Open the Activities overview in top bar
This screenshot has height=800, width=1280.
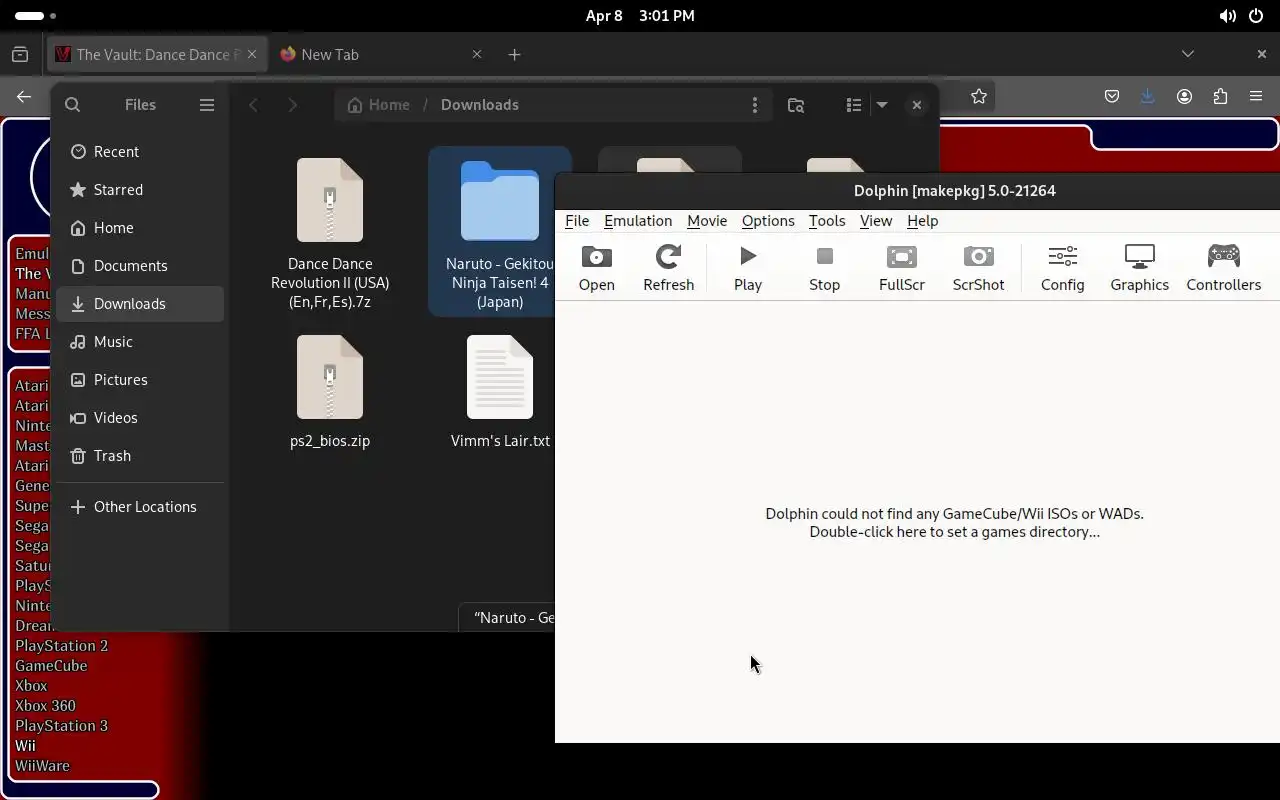point(36,16)
